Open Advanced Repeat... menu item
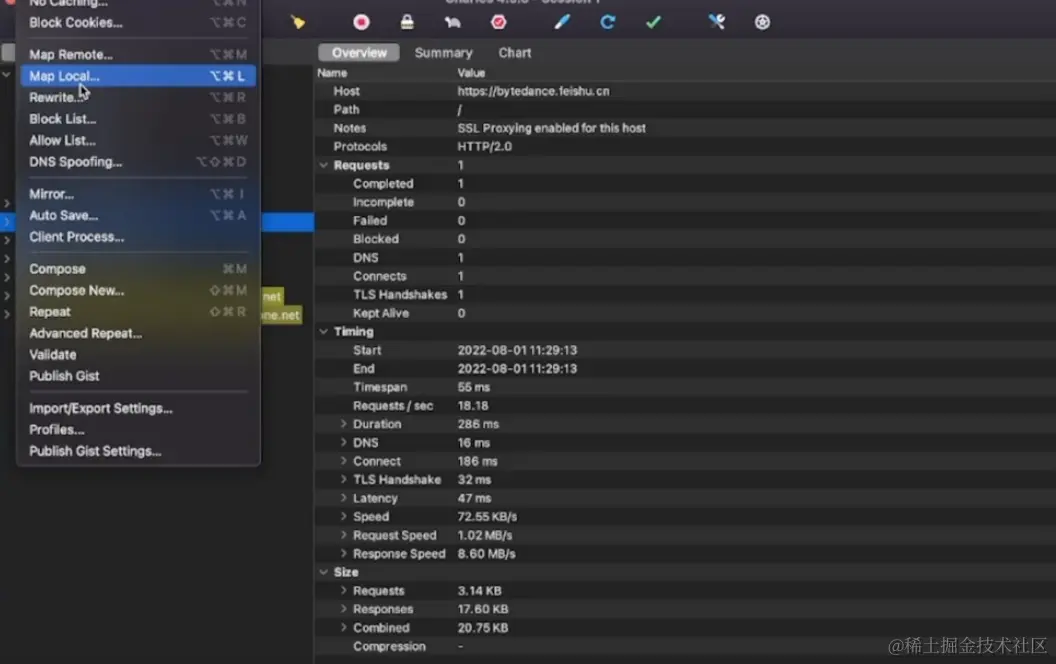The height and width of the screenshot is (664, 1056). point(138,333)
